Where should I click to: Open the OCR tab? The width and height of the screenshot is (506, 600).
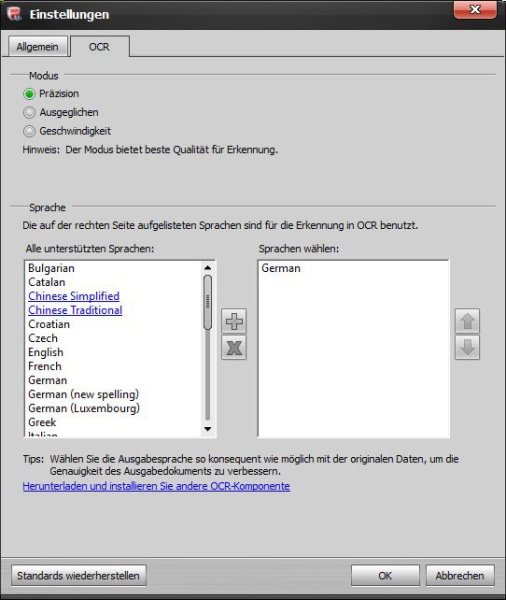point(100,47)
